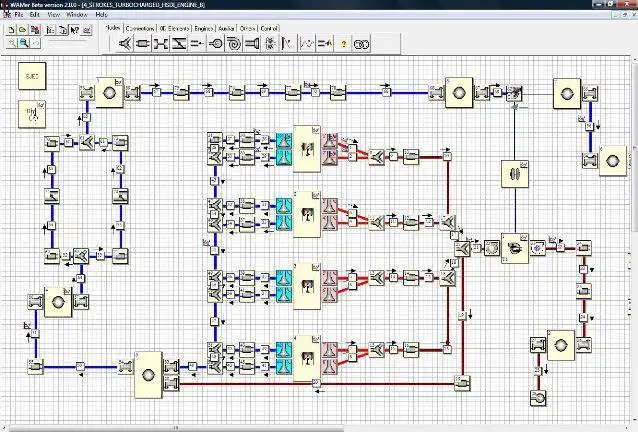
Task: Select the spiral volute node tool
Action: click(x=234, y=44)
